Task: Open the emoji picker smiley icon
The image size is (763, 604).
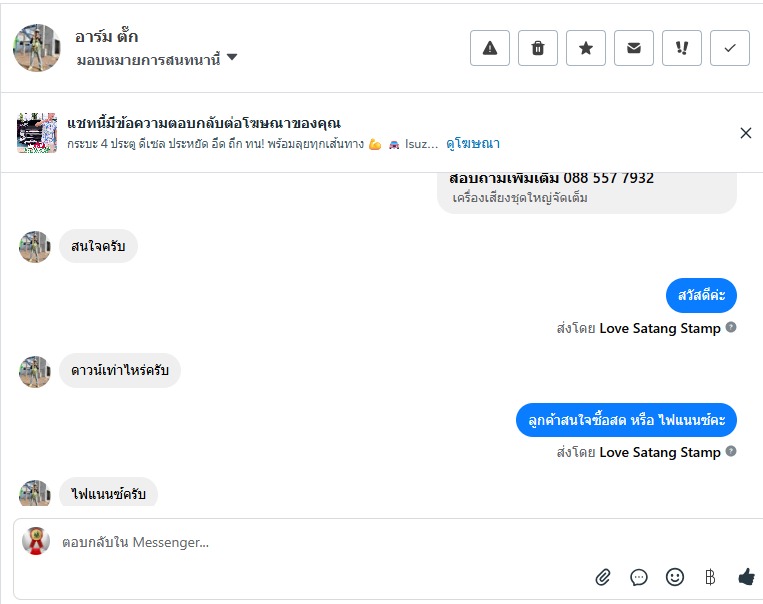Action: tap(675, 577)
